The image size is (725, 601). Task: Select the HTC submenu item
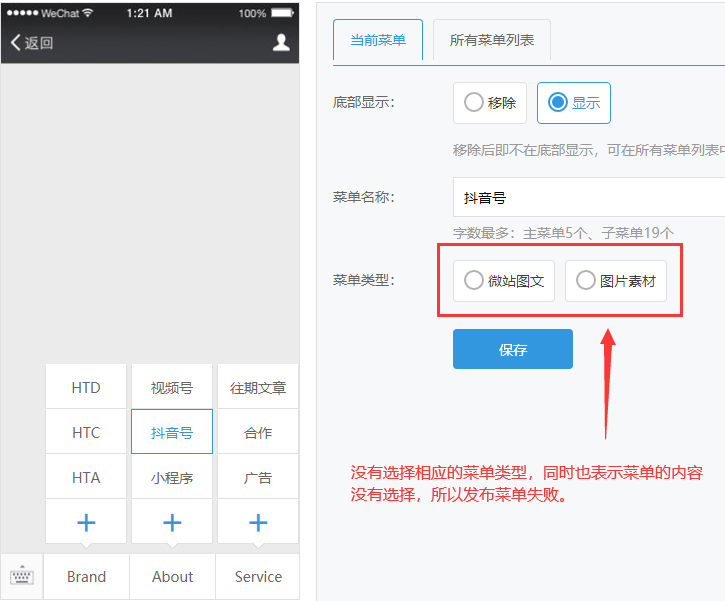[86, 432]
